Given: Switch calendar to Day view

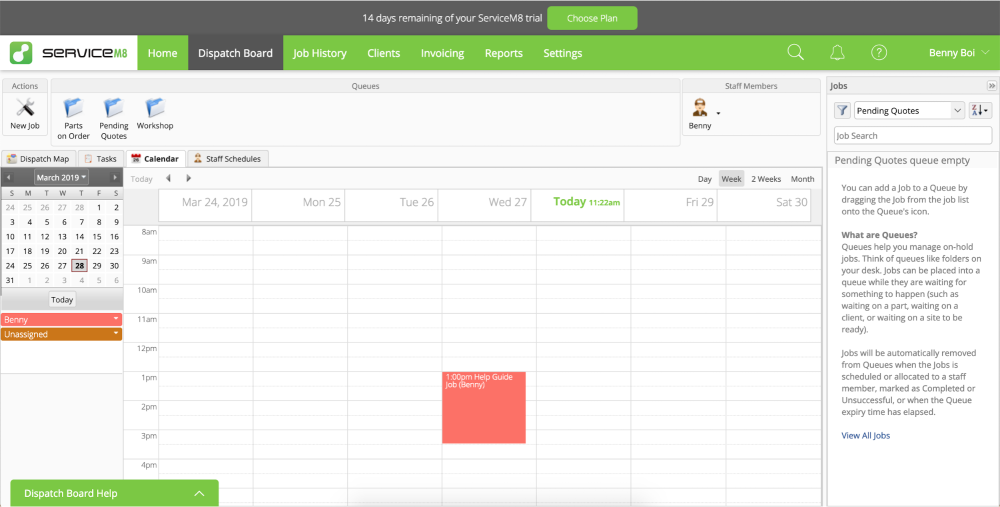Looking at the screenshot, I should click(705, 179).
